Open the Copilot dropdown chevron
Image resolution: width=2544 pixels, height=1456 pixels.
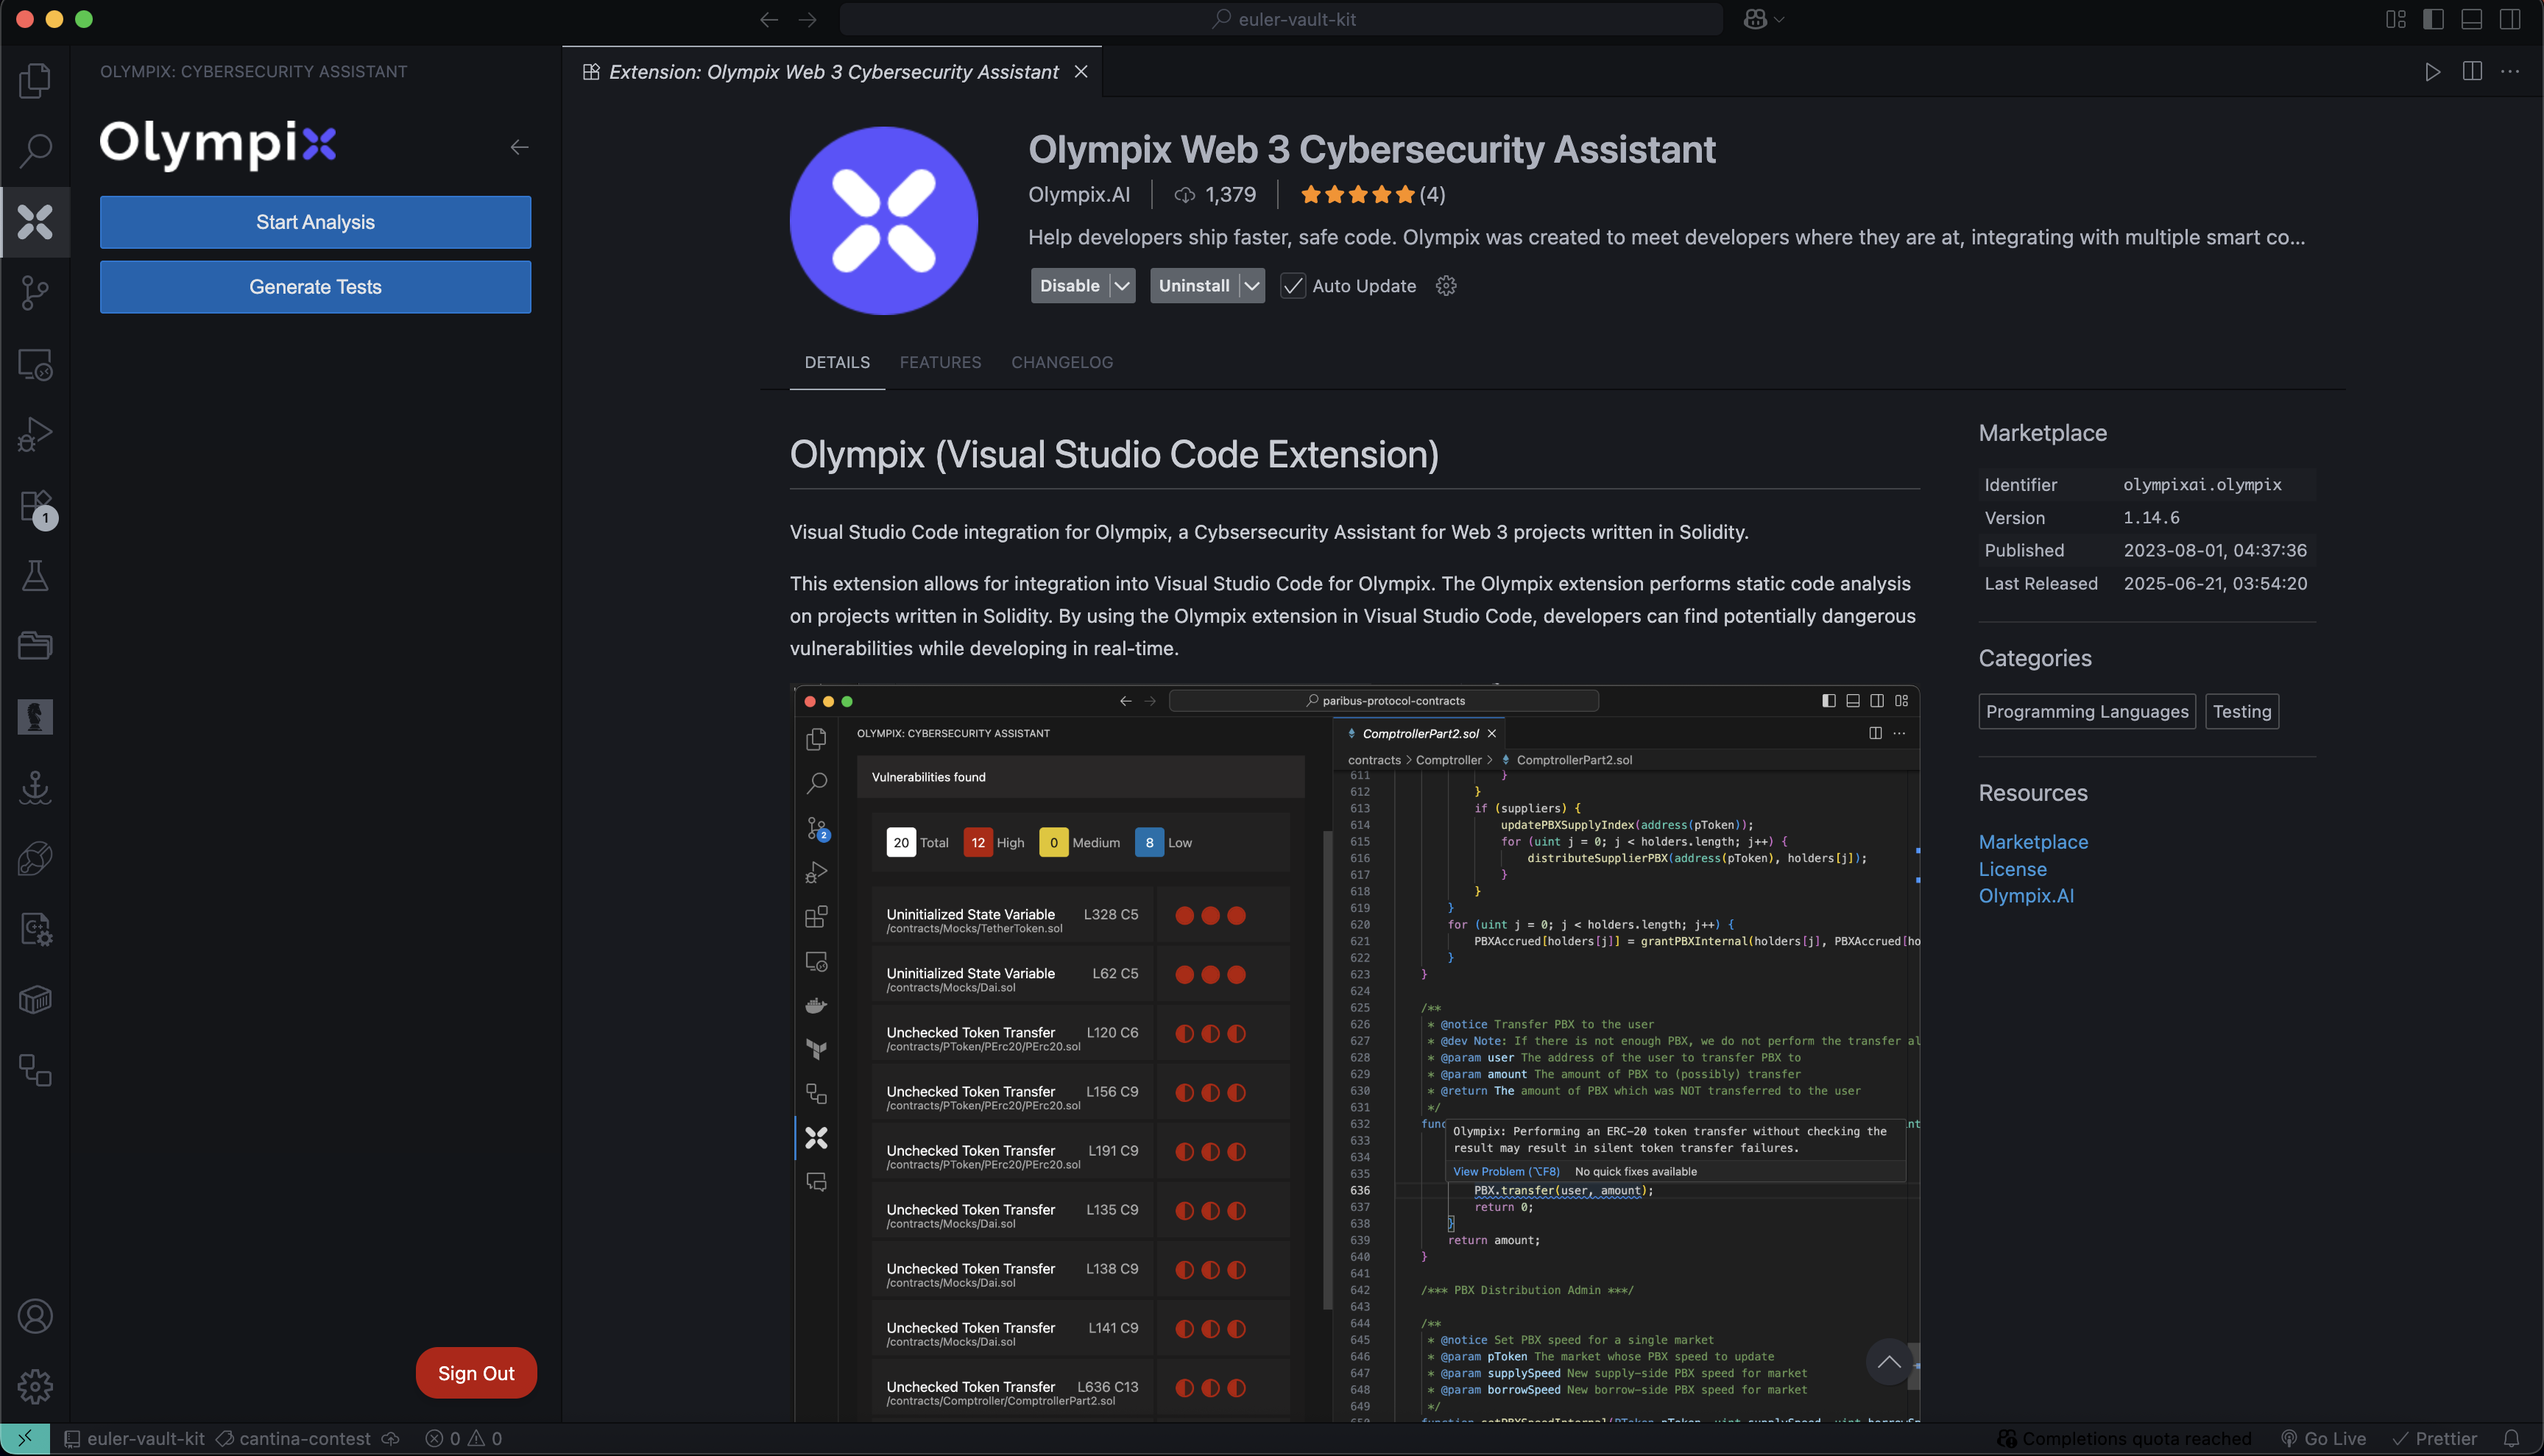pyautogui.click(x=1779, y=19)
